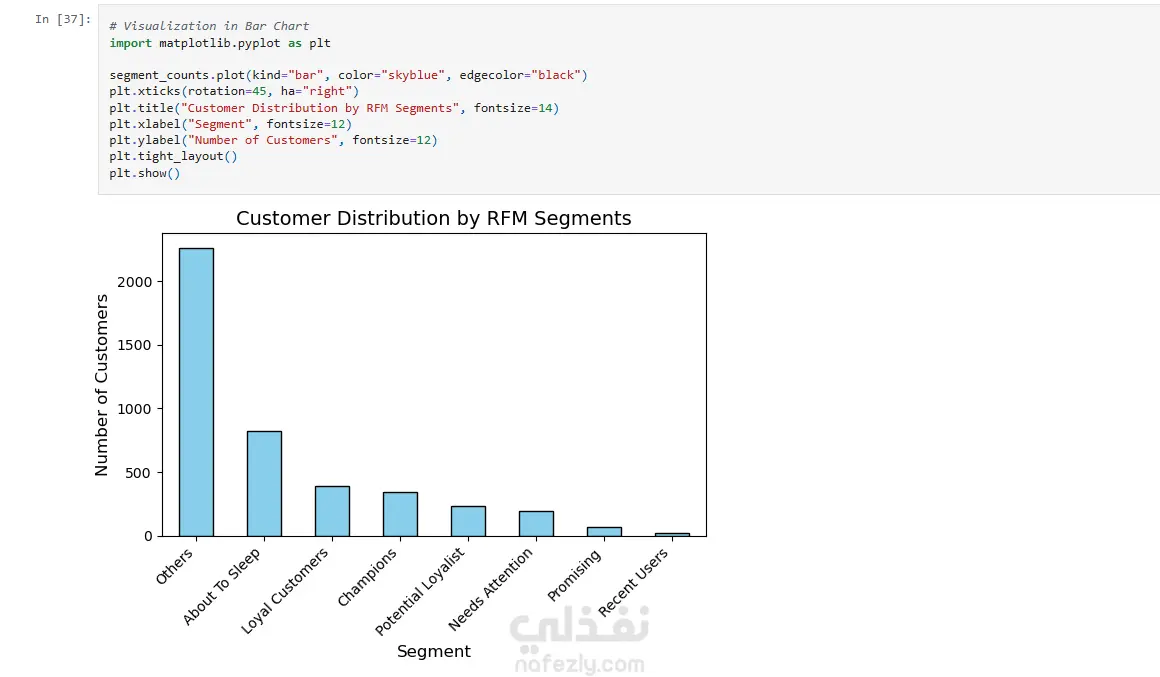Click the 1500 y-axis tick value
Screen dimensions: 1160x677
tap(135, 346)
